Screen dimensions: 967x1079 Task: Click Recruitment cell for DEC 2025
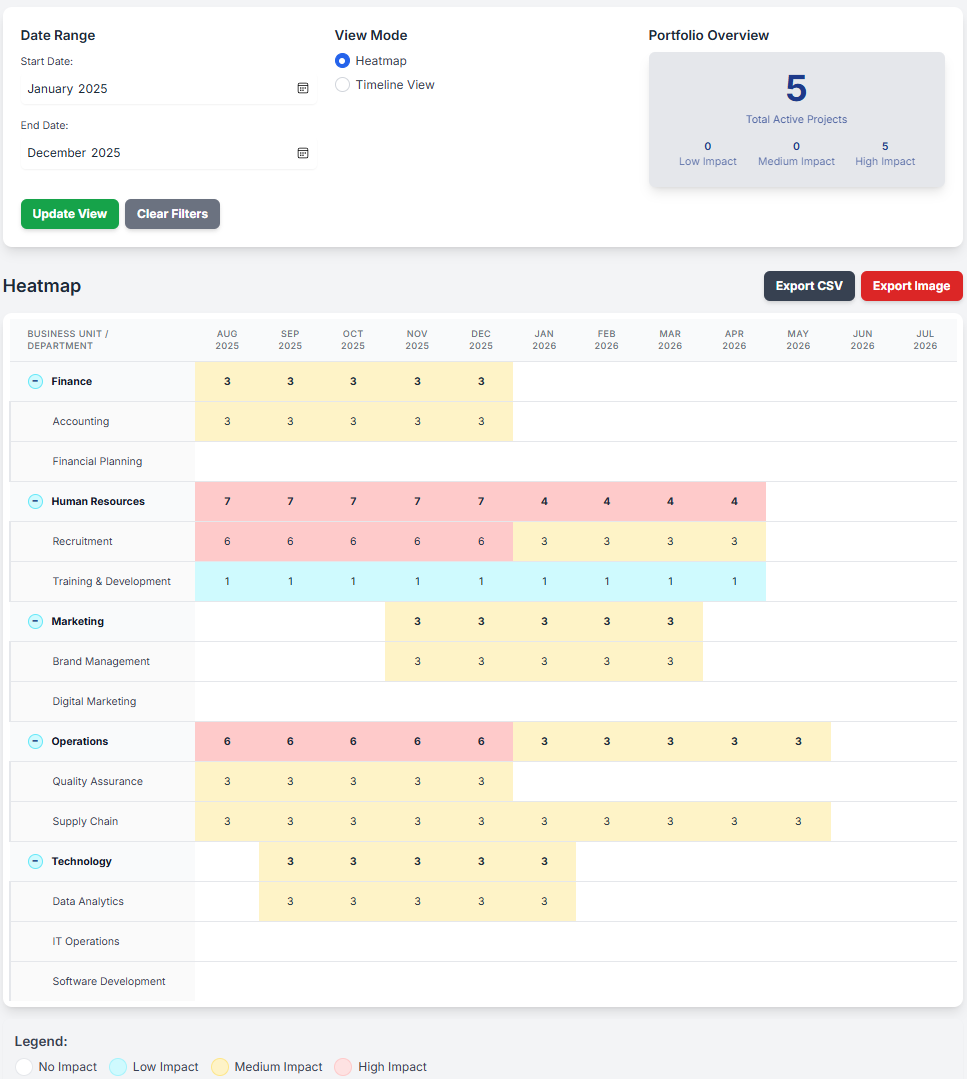[481, 542]
